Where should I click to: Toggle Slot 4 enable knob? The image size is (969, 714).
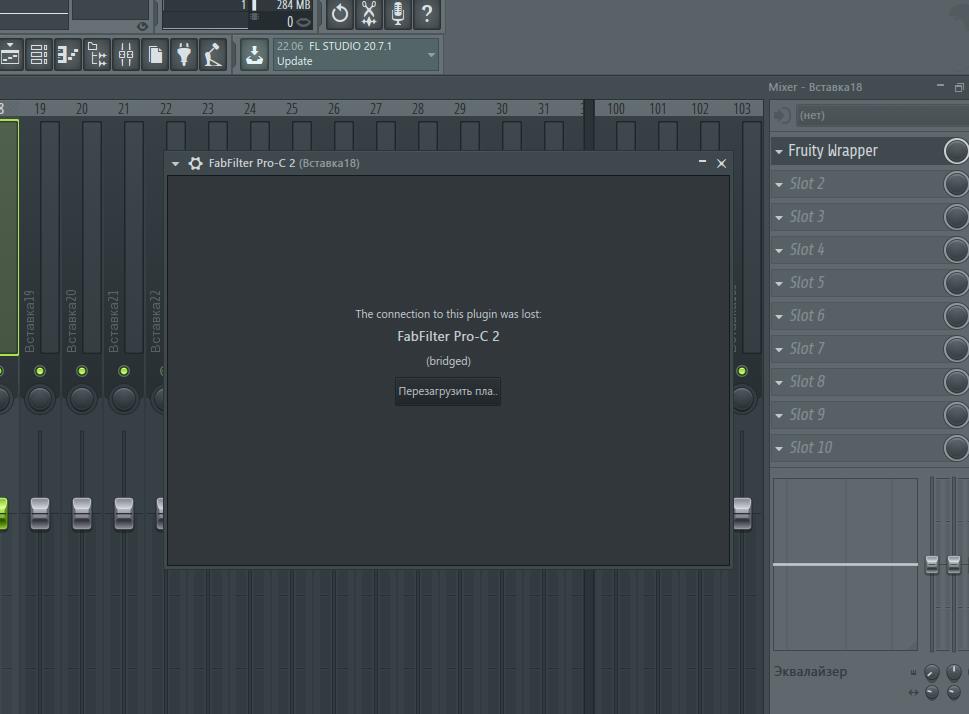click(x=956, y=250)
